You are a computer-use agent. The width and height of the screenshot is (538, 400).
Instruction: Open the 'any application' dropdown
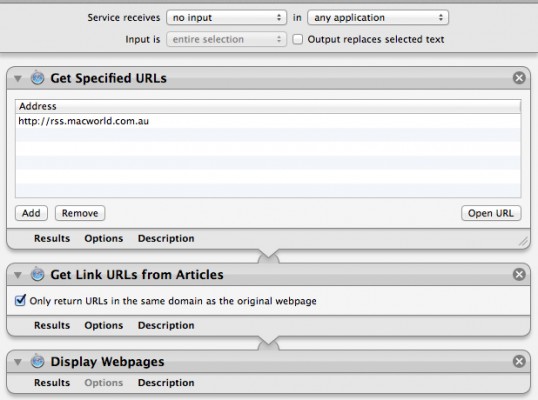(378, 17)
